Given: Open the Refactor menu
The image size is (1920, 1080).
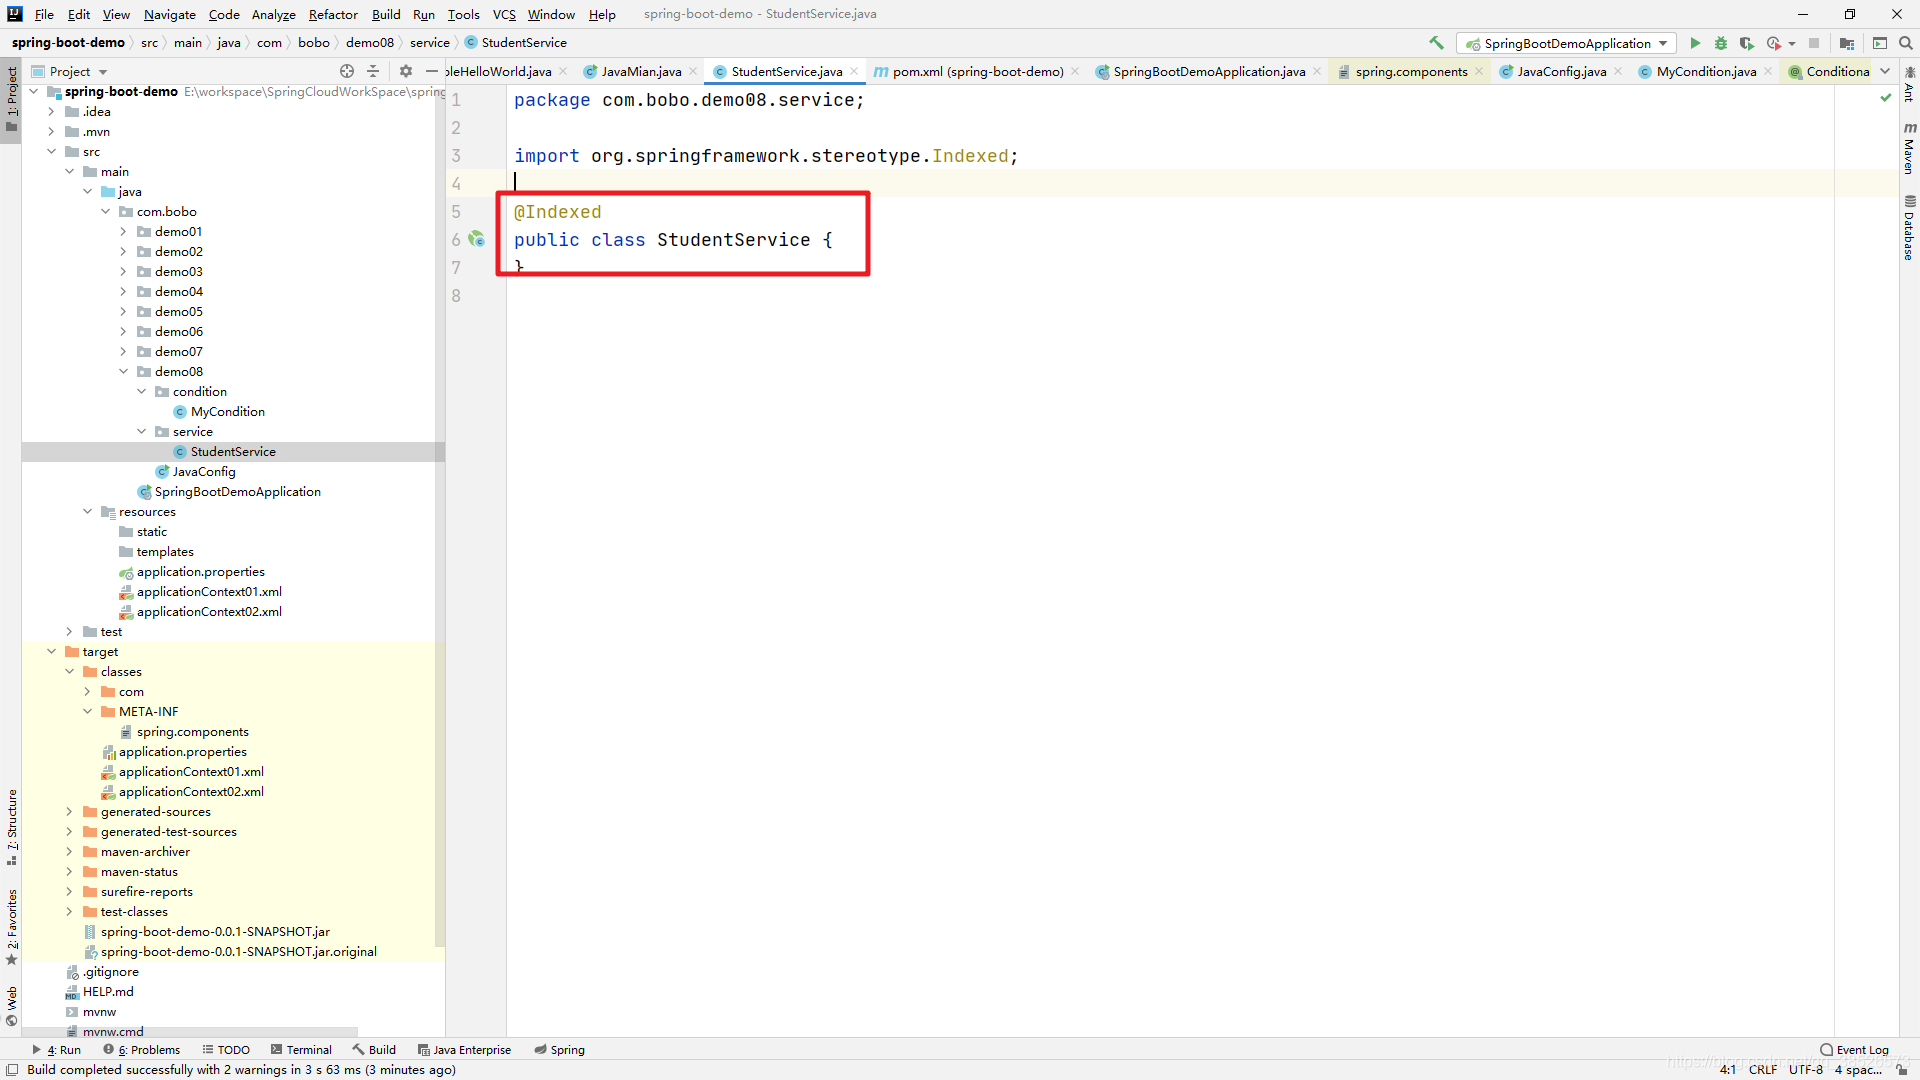Looking at the screenshot, I should [332, 14].
